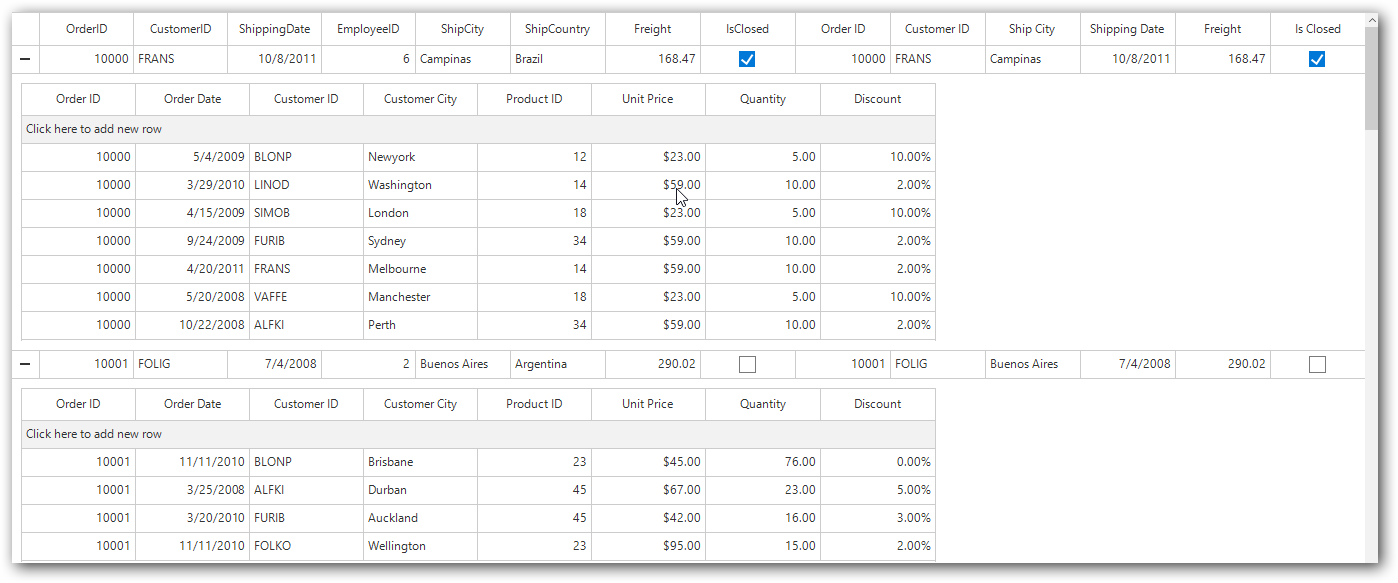Collapse the order 10000 detail view

click(x=24, y=59)
